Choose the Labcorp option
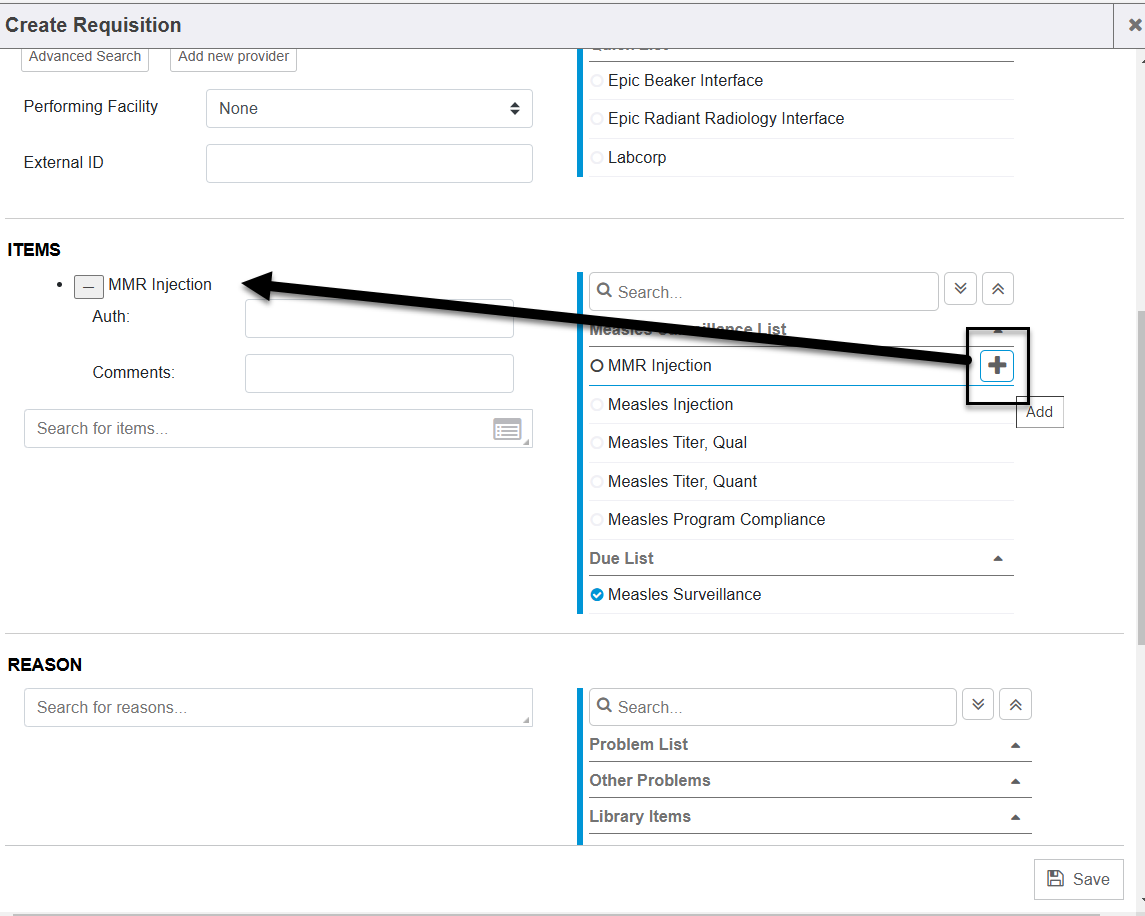1145x916 pixels. pos(636,158)
